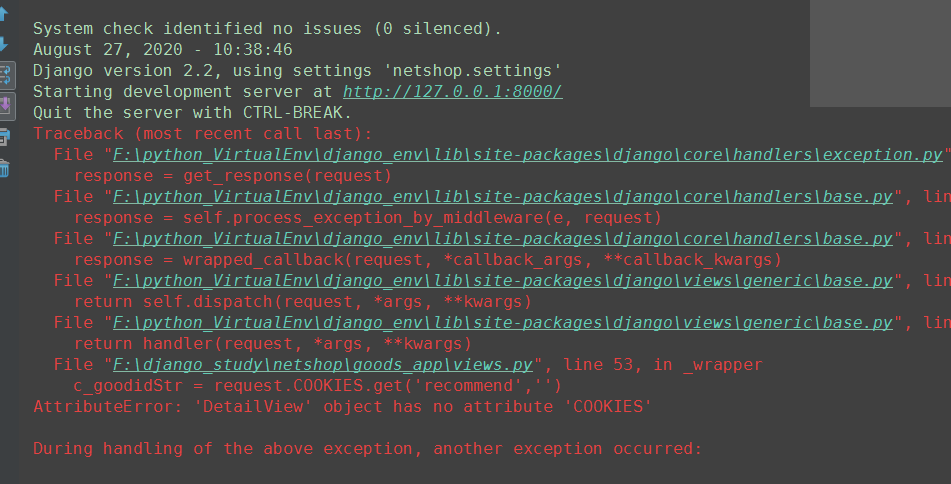This screenshot has width=951, height=484.
Task: Click the AttributeError 'DetailView' message line
Action: (343, 406)
